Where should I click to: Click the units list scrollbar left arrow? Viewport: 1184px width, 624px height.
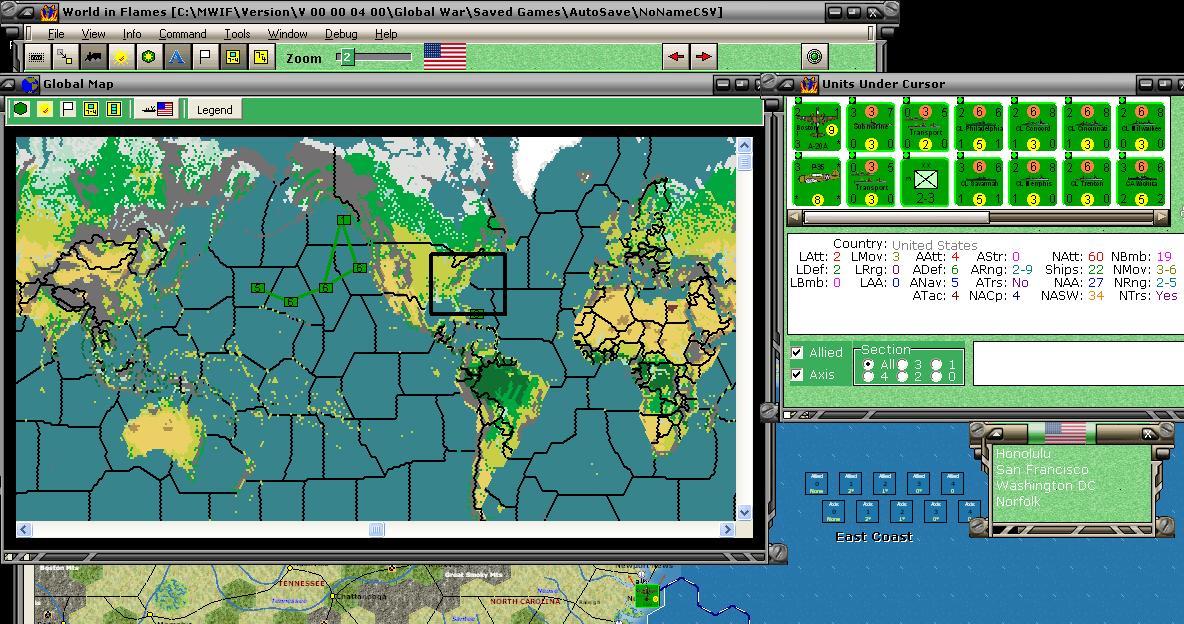(x=794, y=218)
